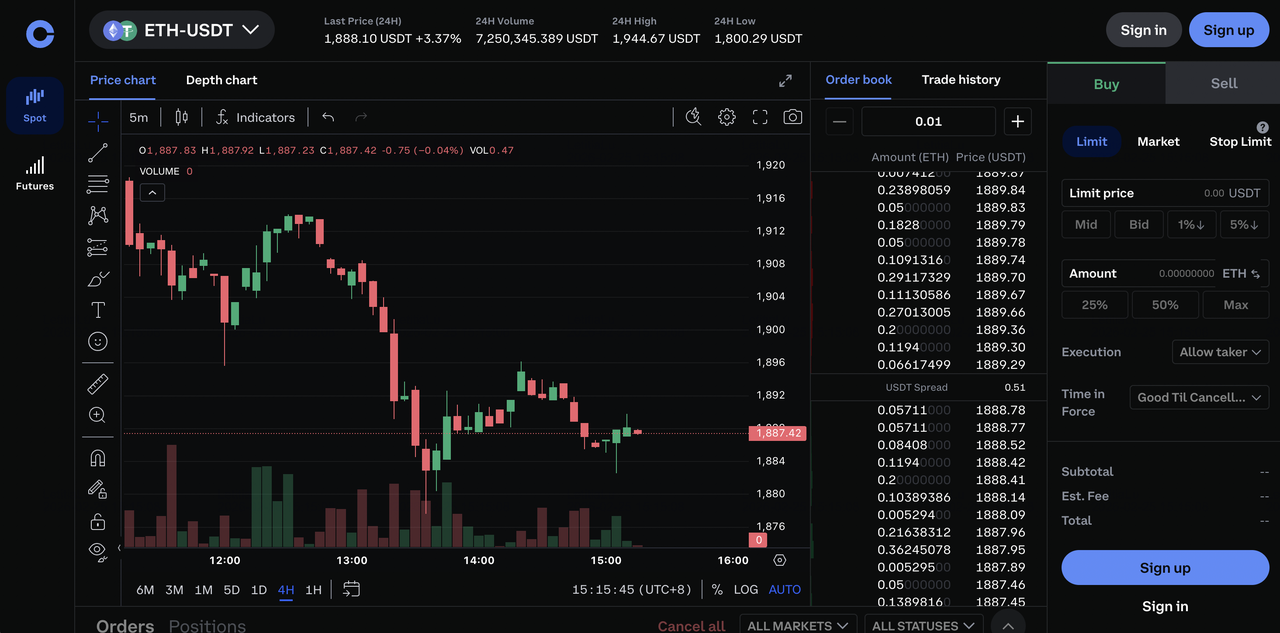Switch to the Trade history tab
This screenshot has width=1280, height=633.
(x=960, y=80)
